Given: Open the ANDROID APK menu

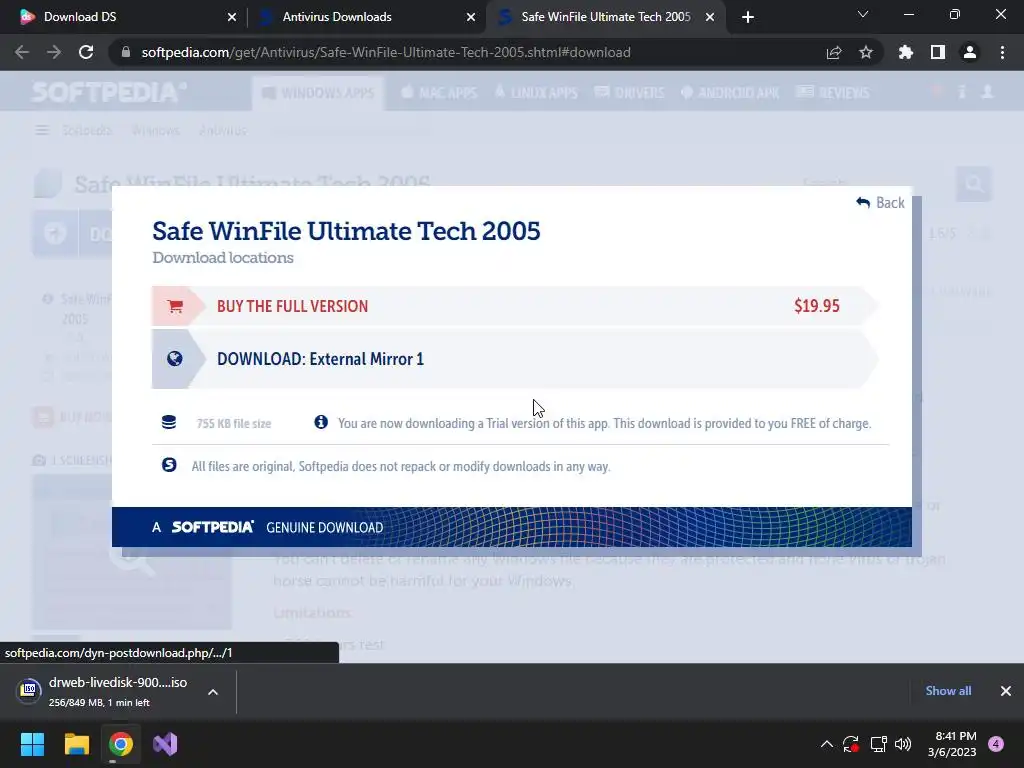Looking at the screenshot, I should [730, 93].
